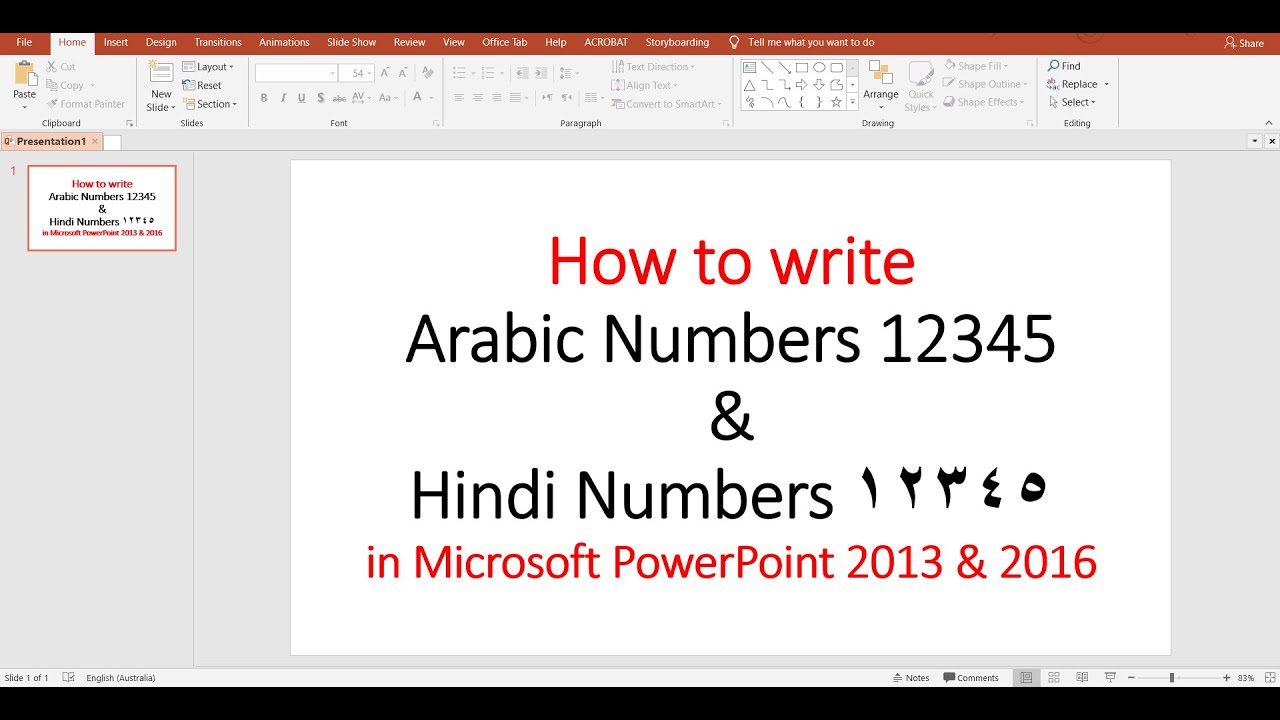Click the Paste clipboard icon
This screenshot has height=720, width=1280.
(25, 74)
